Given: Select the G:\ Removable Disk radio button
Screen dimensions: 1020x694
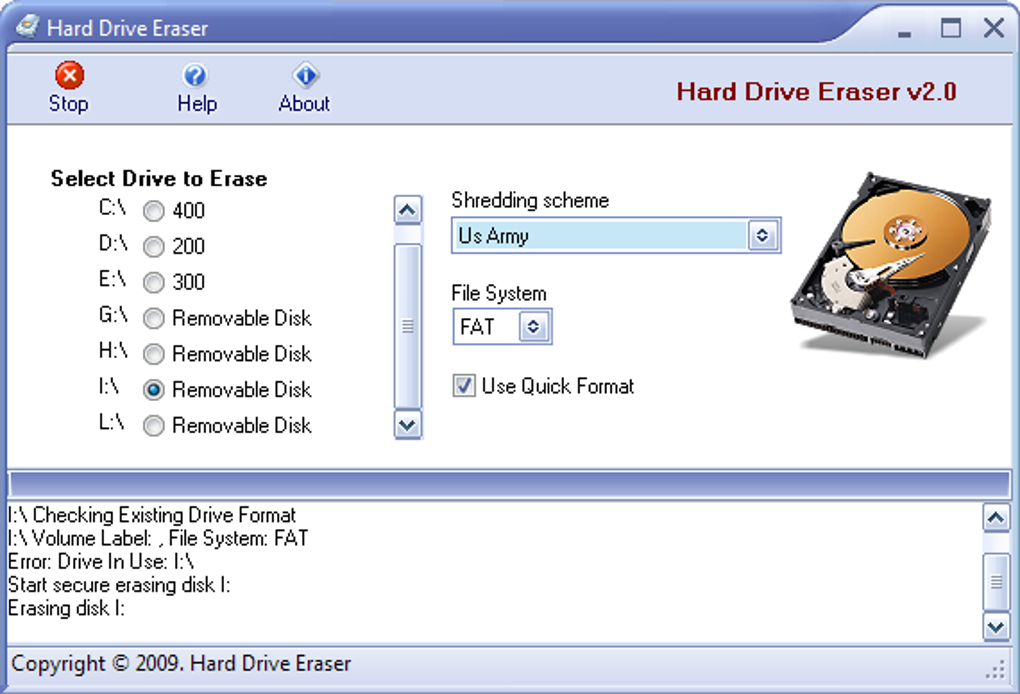Looking at the screenshot, I should (154, 318).
